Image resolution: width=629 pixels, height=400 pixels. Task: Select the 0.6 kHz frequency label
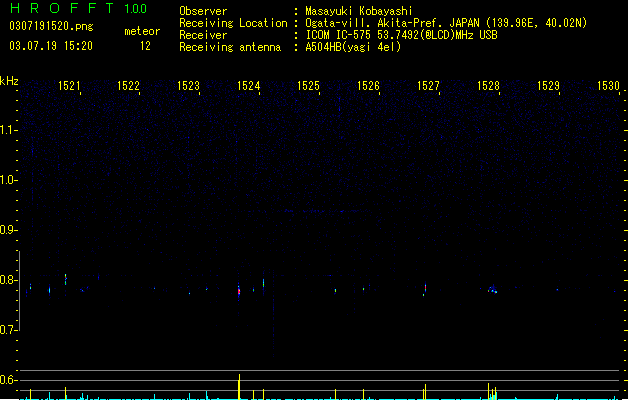(8, 380)
